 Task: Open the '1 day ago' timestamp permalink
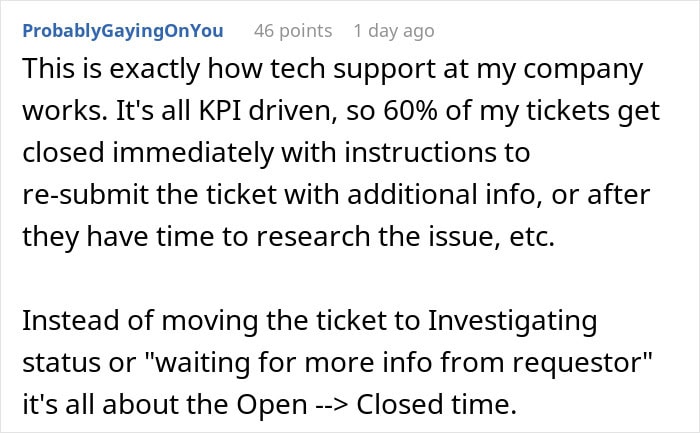coord(394,31)
